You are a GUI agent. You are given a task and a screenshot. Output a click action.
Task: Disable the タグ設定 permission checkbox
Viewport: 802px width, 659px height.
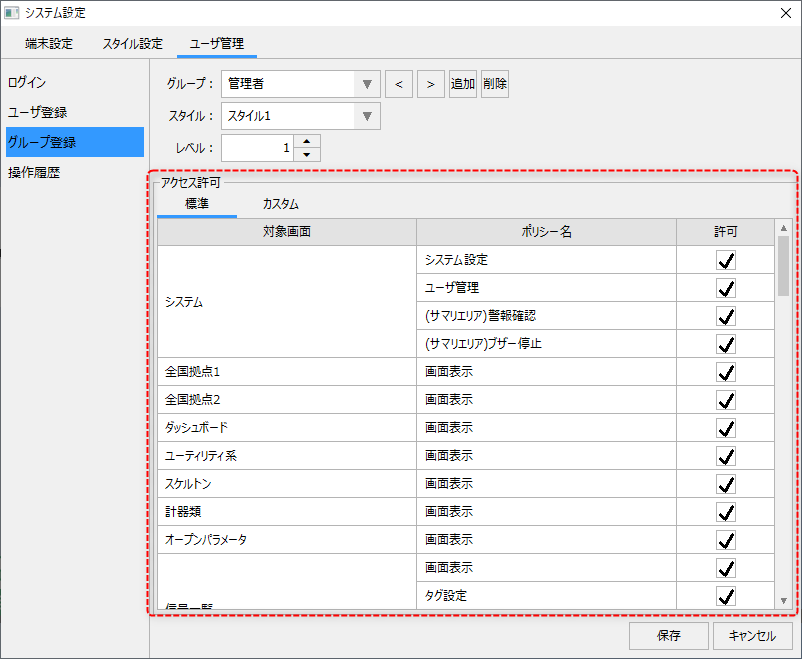pyautogui.click(x=726, y=596)
